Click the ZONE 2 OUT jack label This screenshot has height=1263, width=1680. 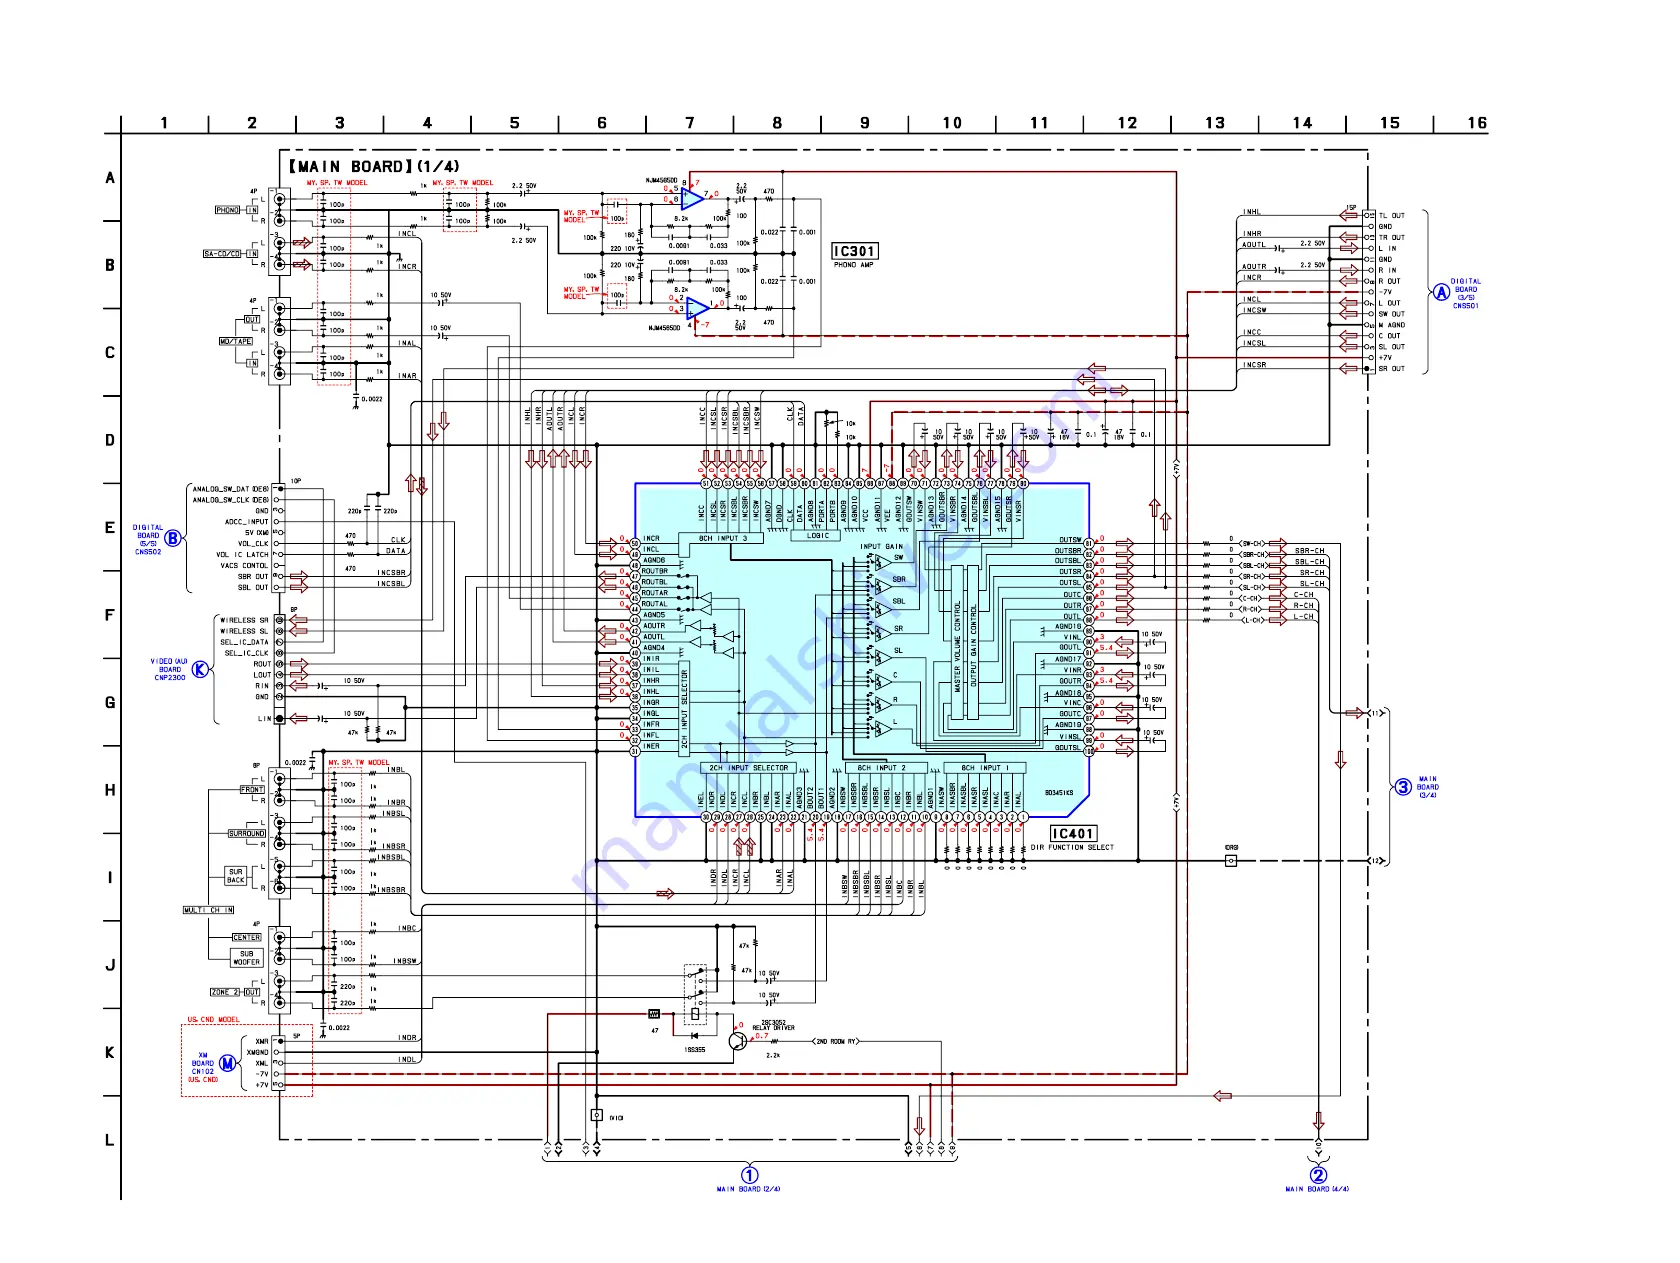(235, 992)
